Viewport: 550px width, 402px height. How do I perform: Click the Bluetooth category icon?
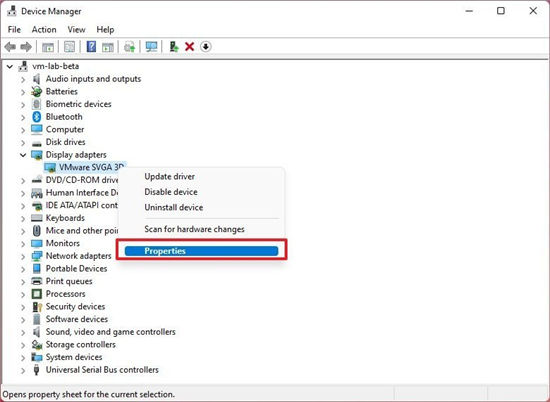(x=36, y=116)
